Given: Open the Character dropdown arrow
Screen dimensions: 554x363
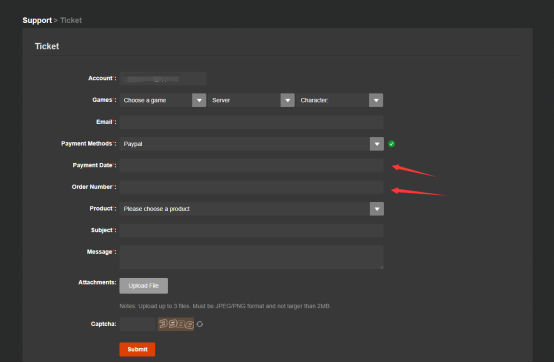Looking at the screenshot, I should 376,100.
